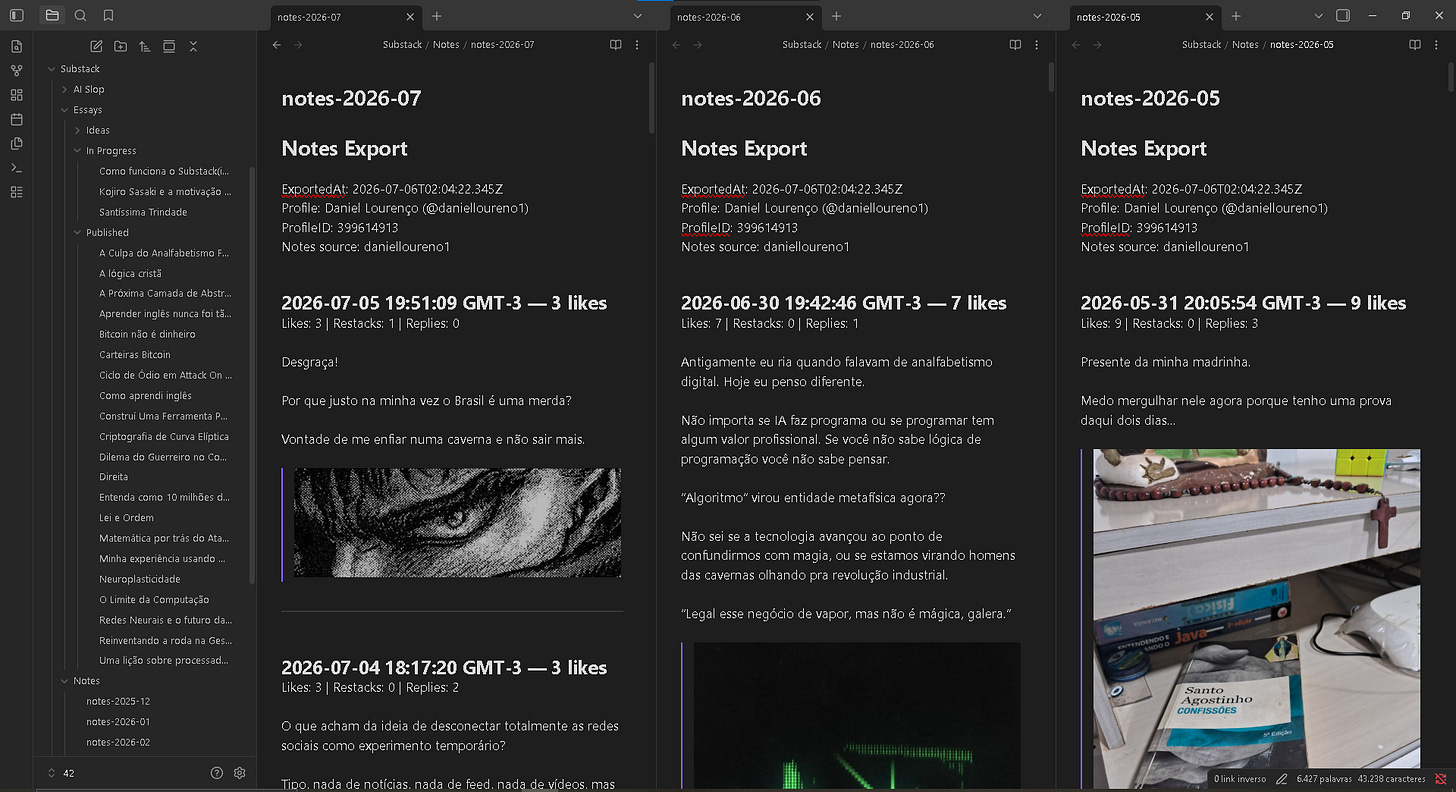Switch to notes-2026-05 tab
Image resolution: width=1456 pixels, height=792 pixels.
click(1146, 17)
